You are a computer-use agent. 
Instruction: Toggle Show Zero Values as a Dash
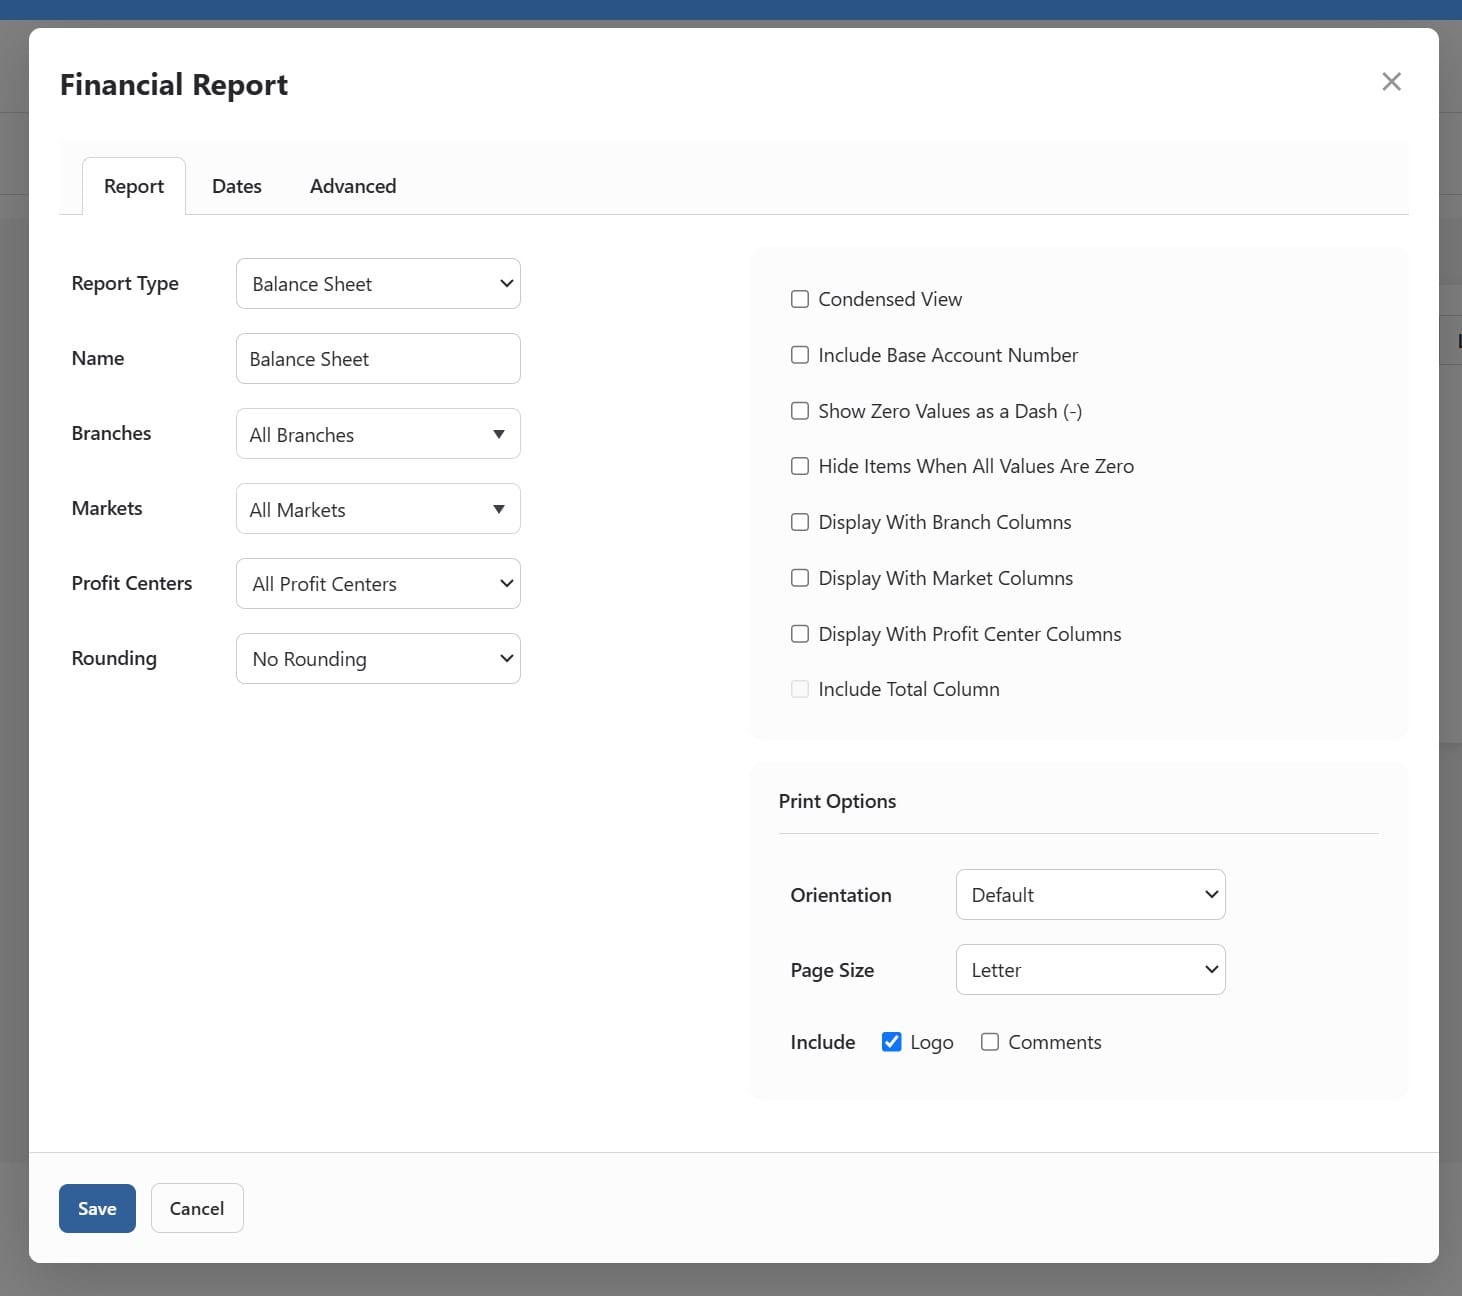click(800, 411)
